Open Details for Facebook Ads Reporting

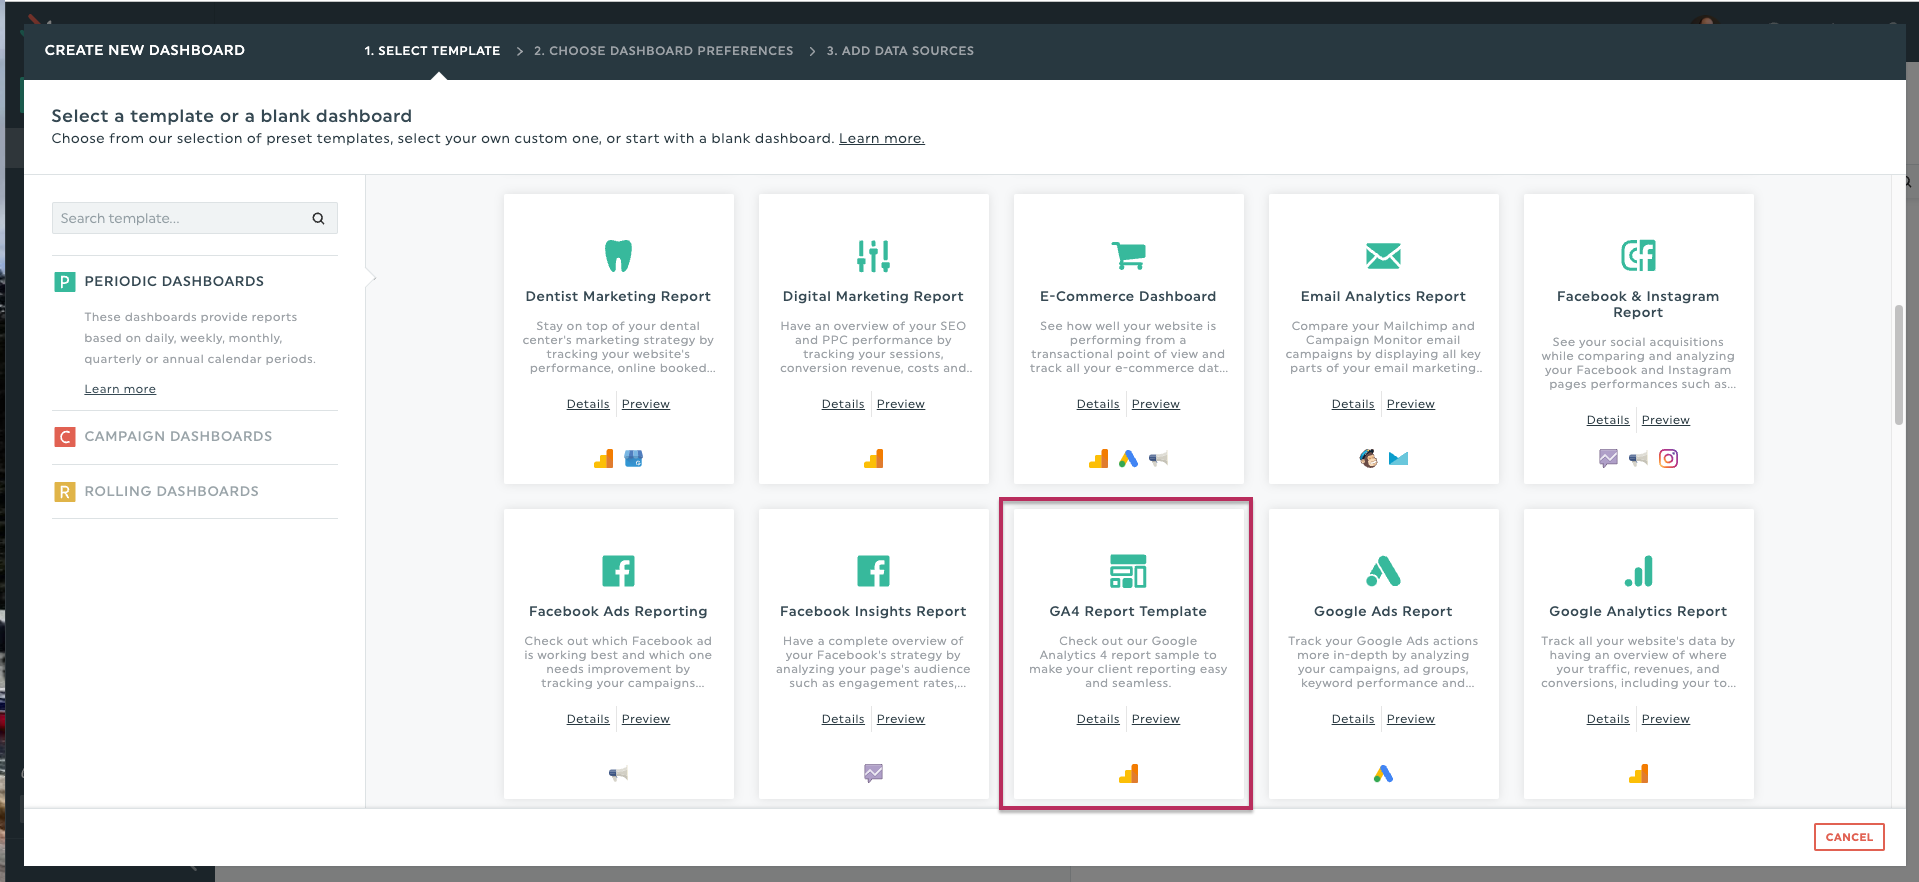tap(588, 719)
